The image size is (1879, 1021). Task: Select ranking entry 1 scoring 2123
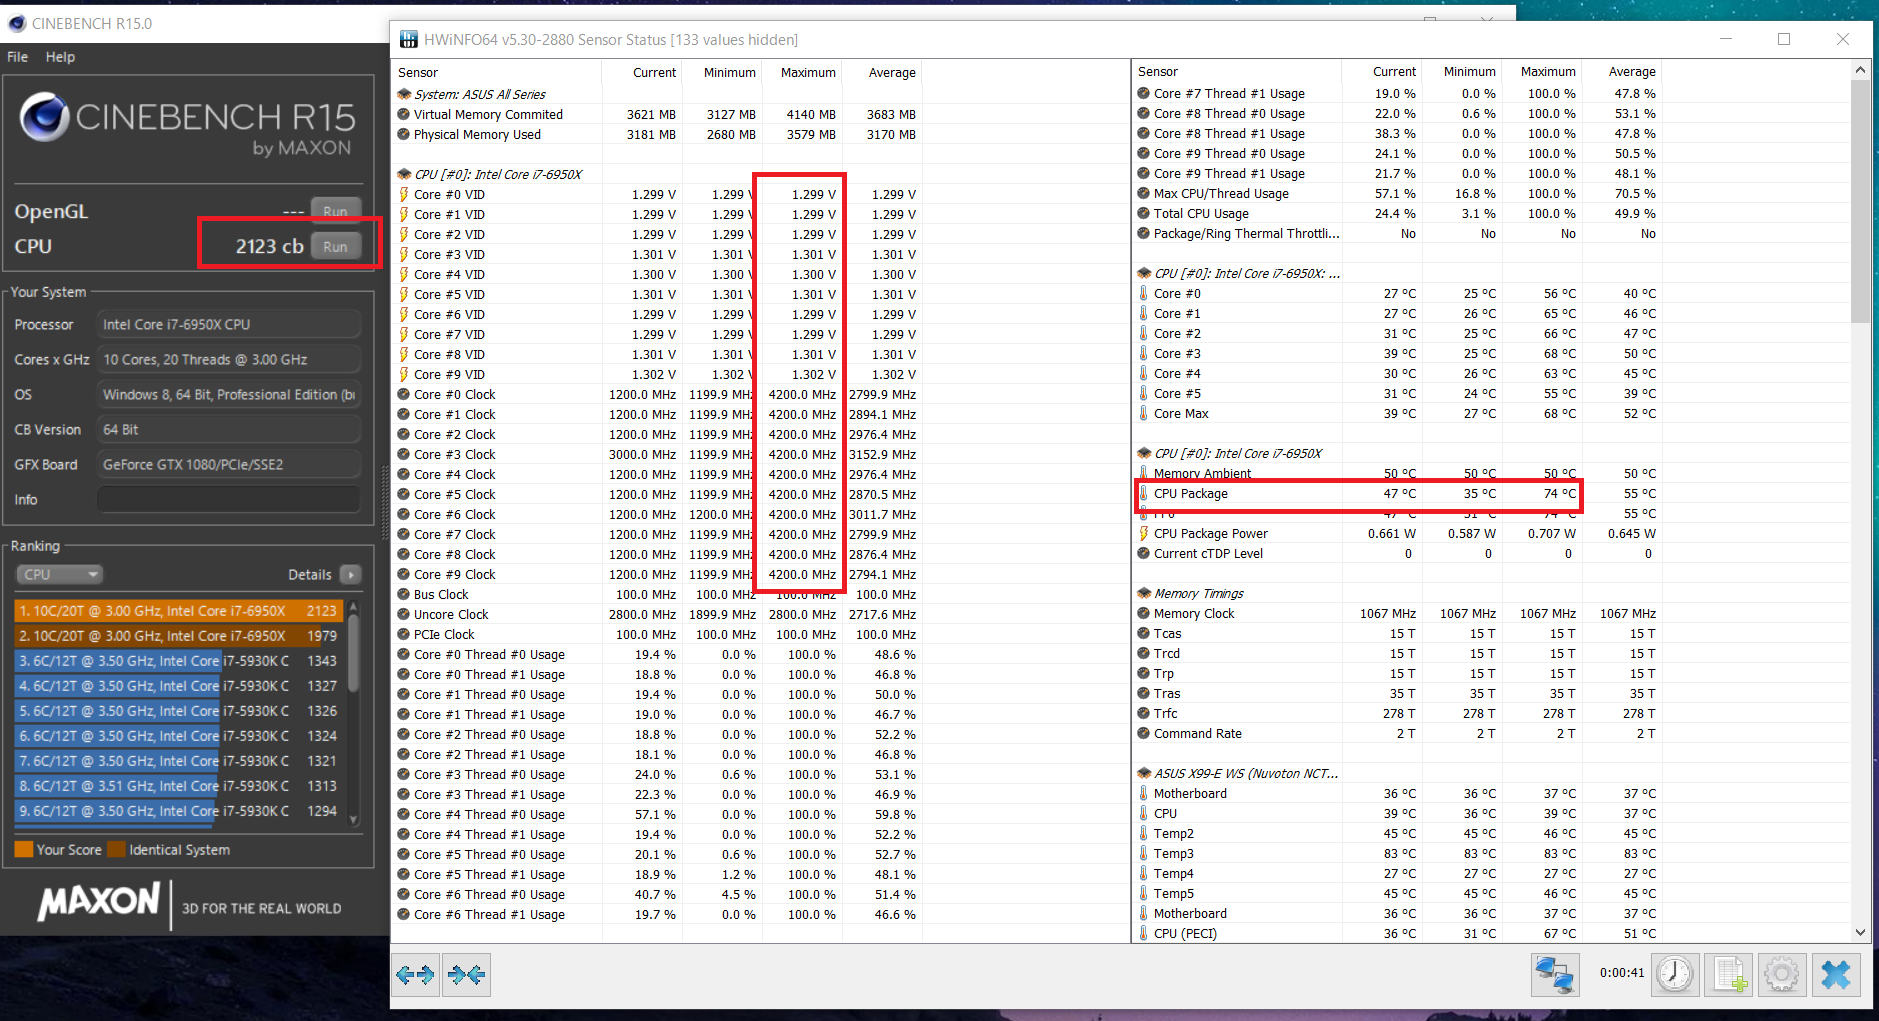click(179, 610)
